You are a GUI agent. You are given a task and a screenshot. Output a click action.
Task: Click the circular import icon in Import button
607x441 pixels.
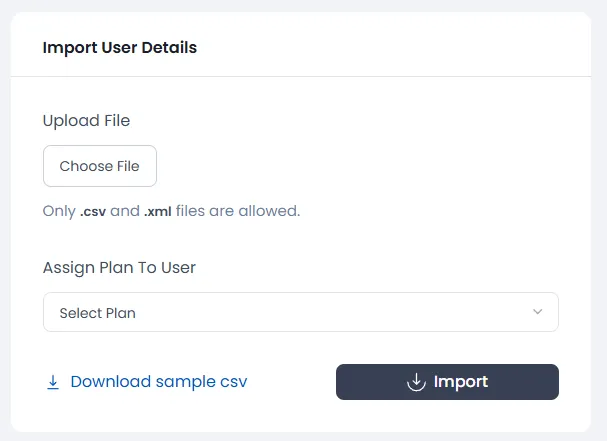point(416,382)
